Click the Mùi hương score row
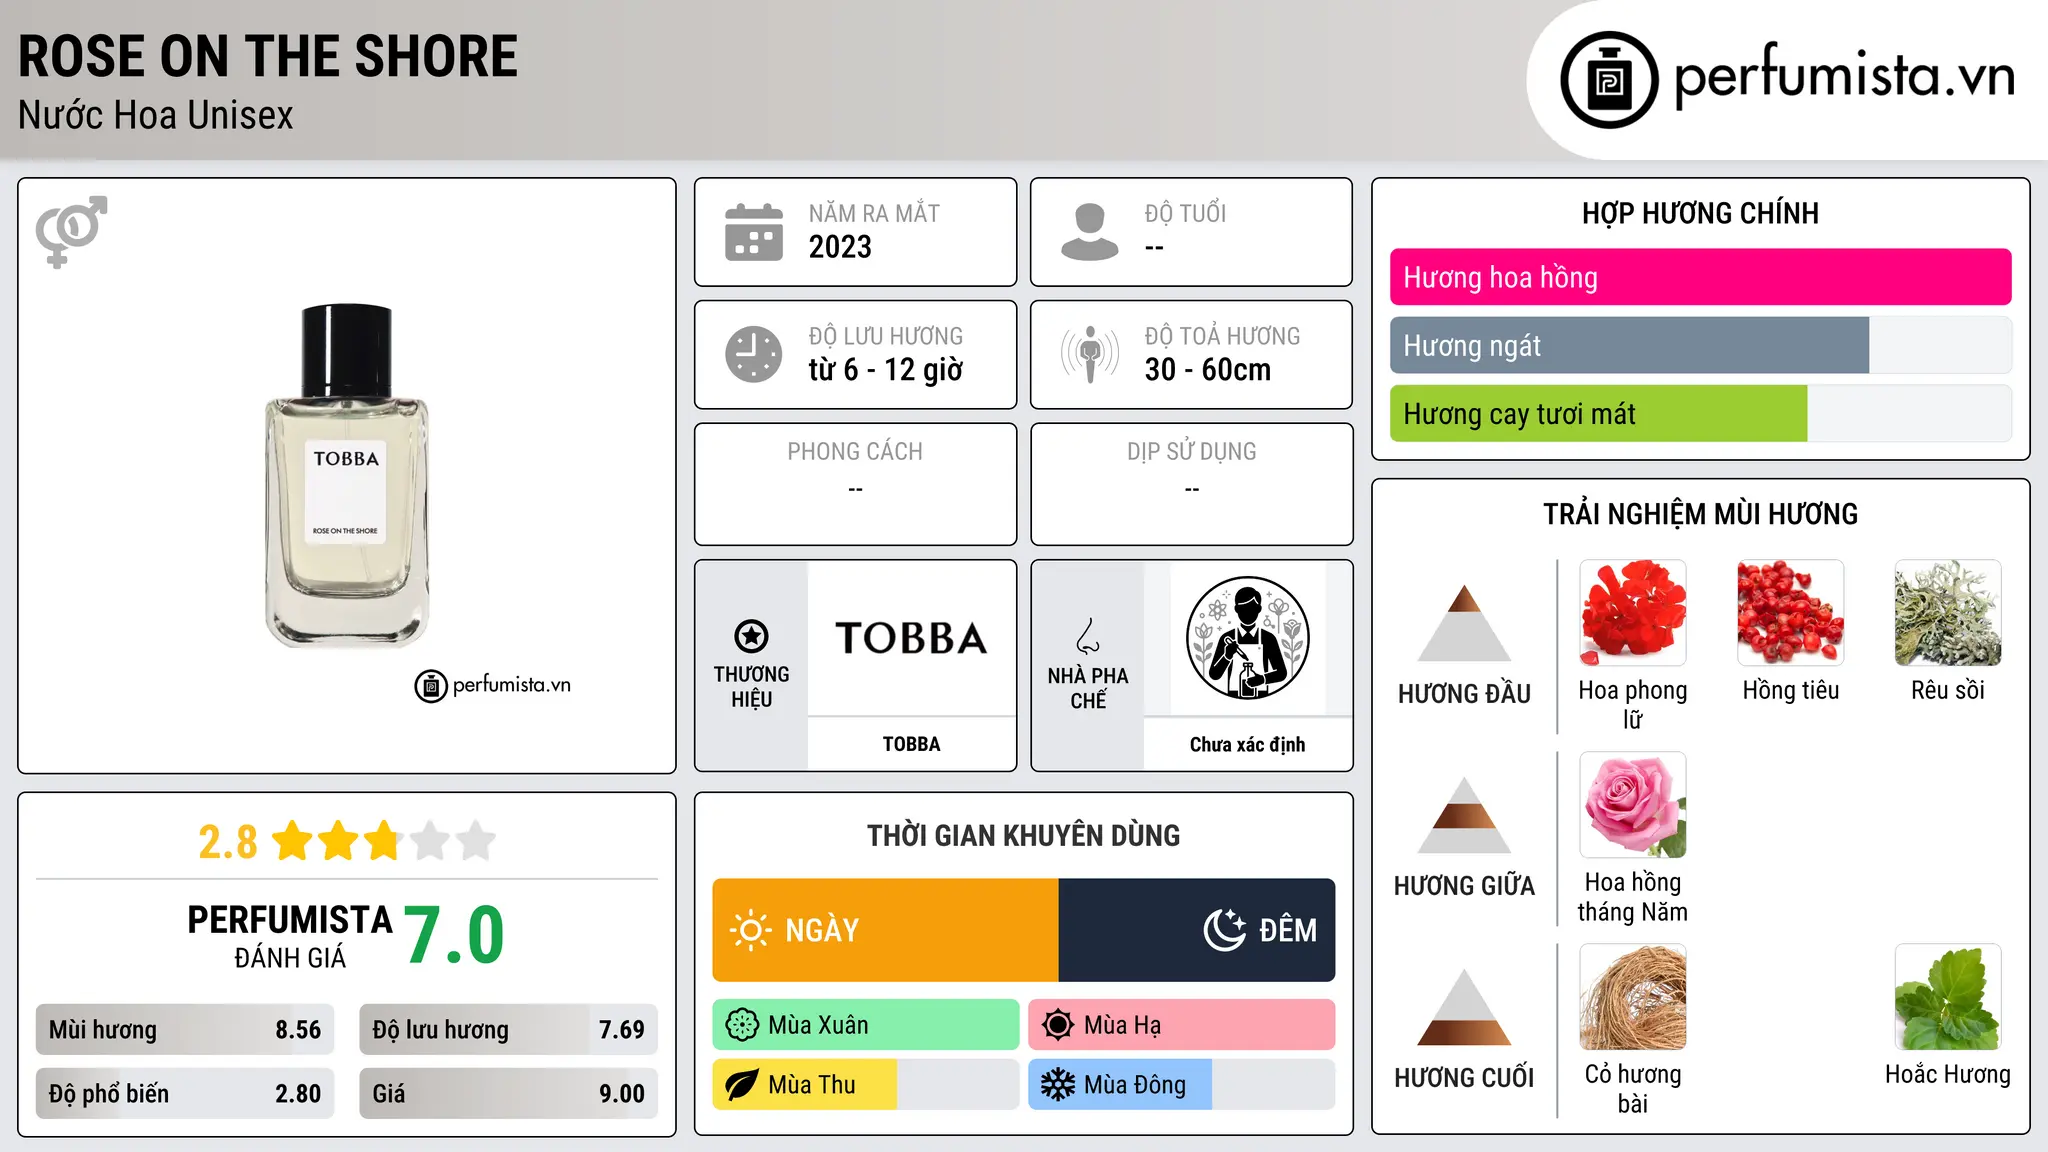The image size is (2048, 1152). point(185,1030)
